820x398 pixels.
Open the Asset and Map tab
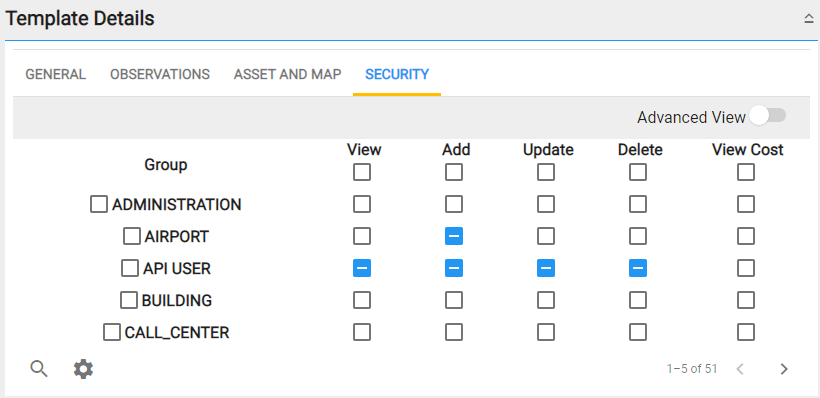tap(287, 74)
